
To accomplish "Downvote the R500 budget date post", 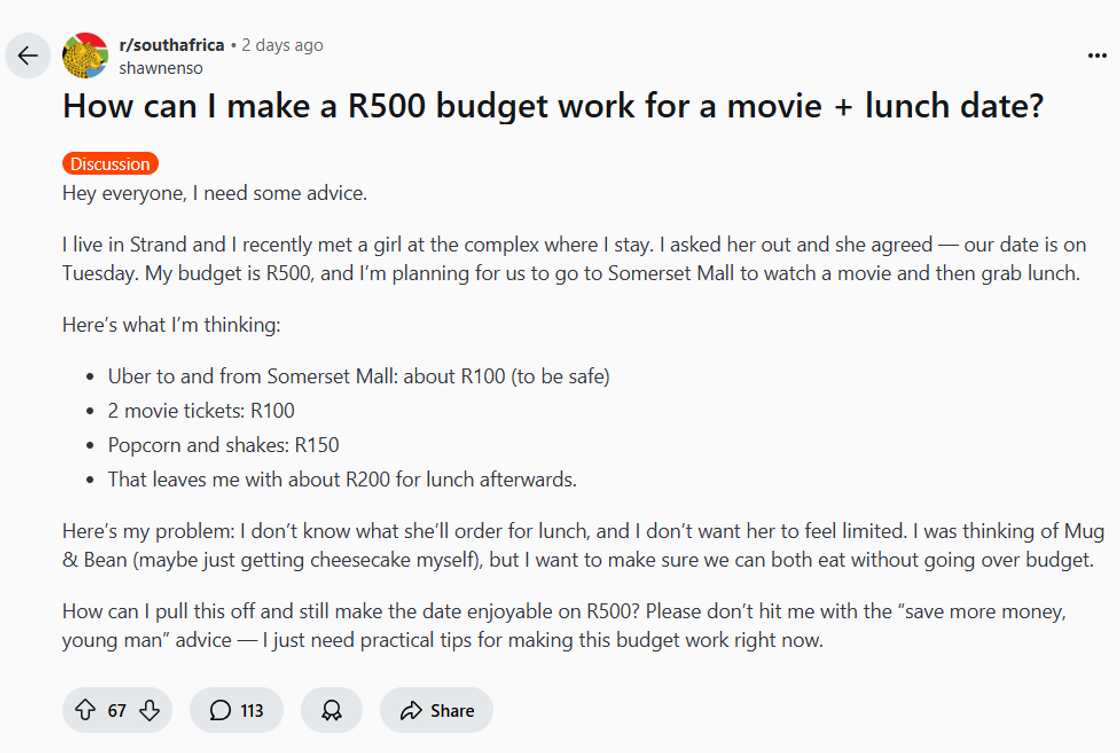I will [x=149, y=710].
